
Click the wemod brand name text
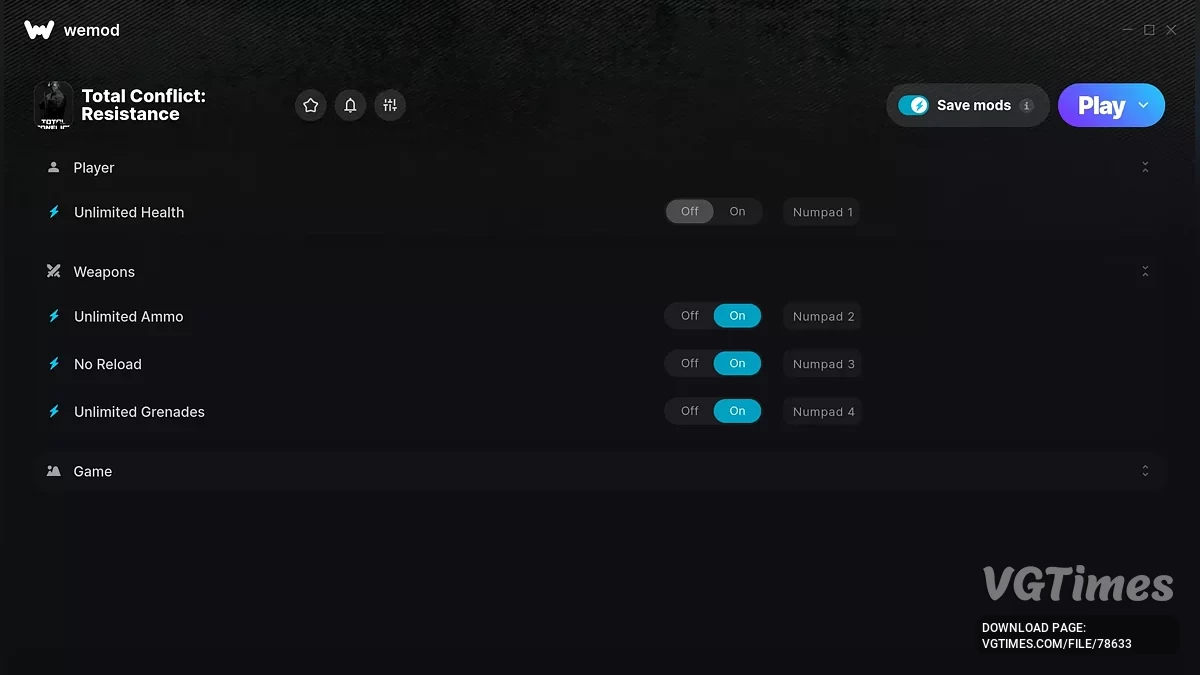click(x=91, y=30)
